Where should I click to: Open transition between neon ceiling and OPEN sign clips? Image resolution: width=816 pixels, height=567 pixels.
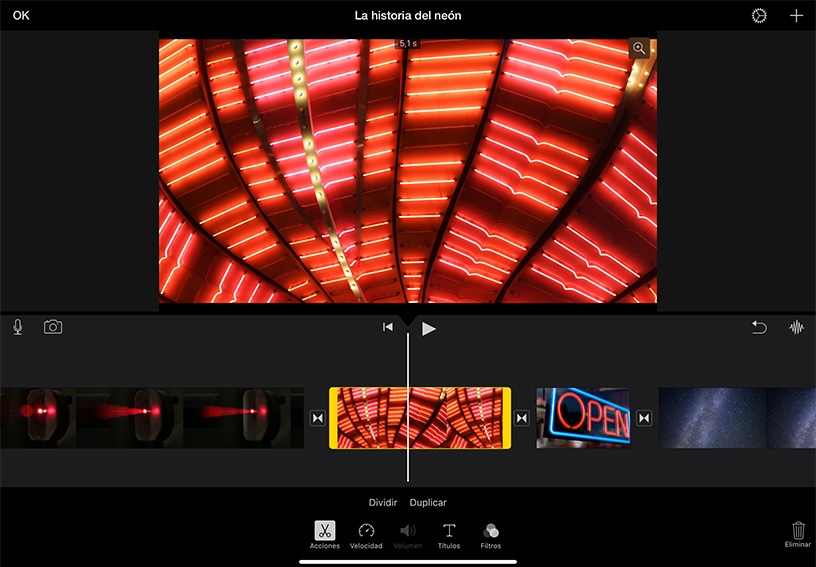521,418
